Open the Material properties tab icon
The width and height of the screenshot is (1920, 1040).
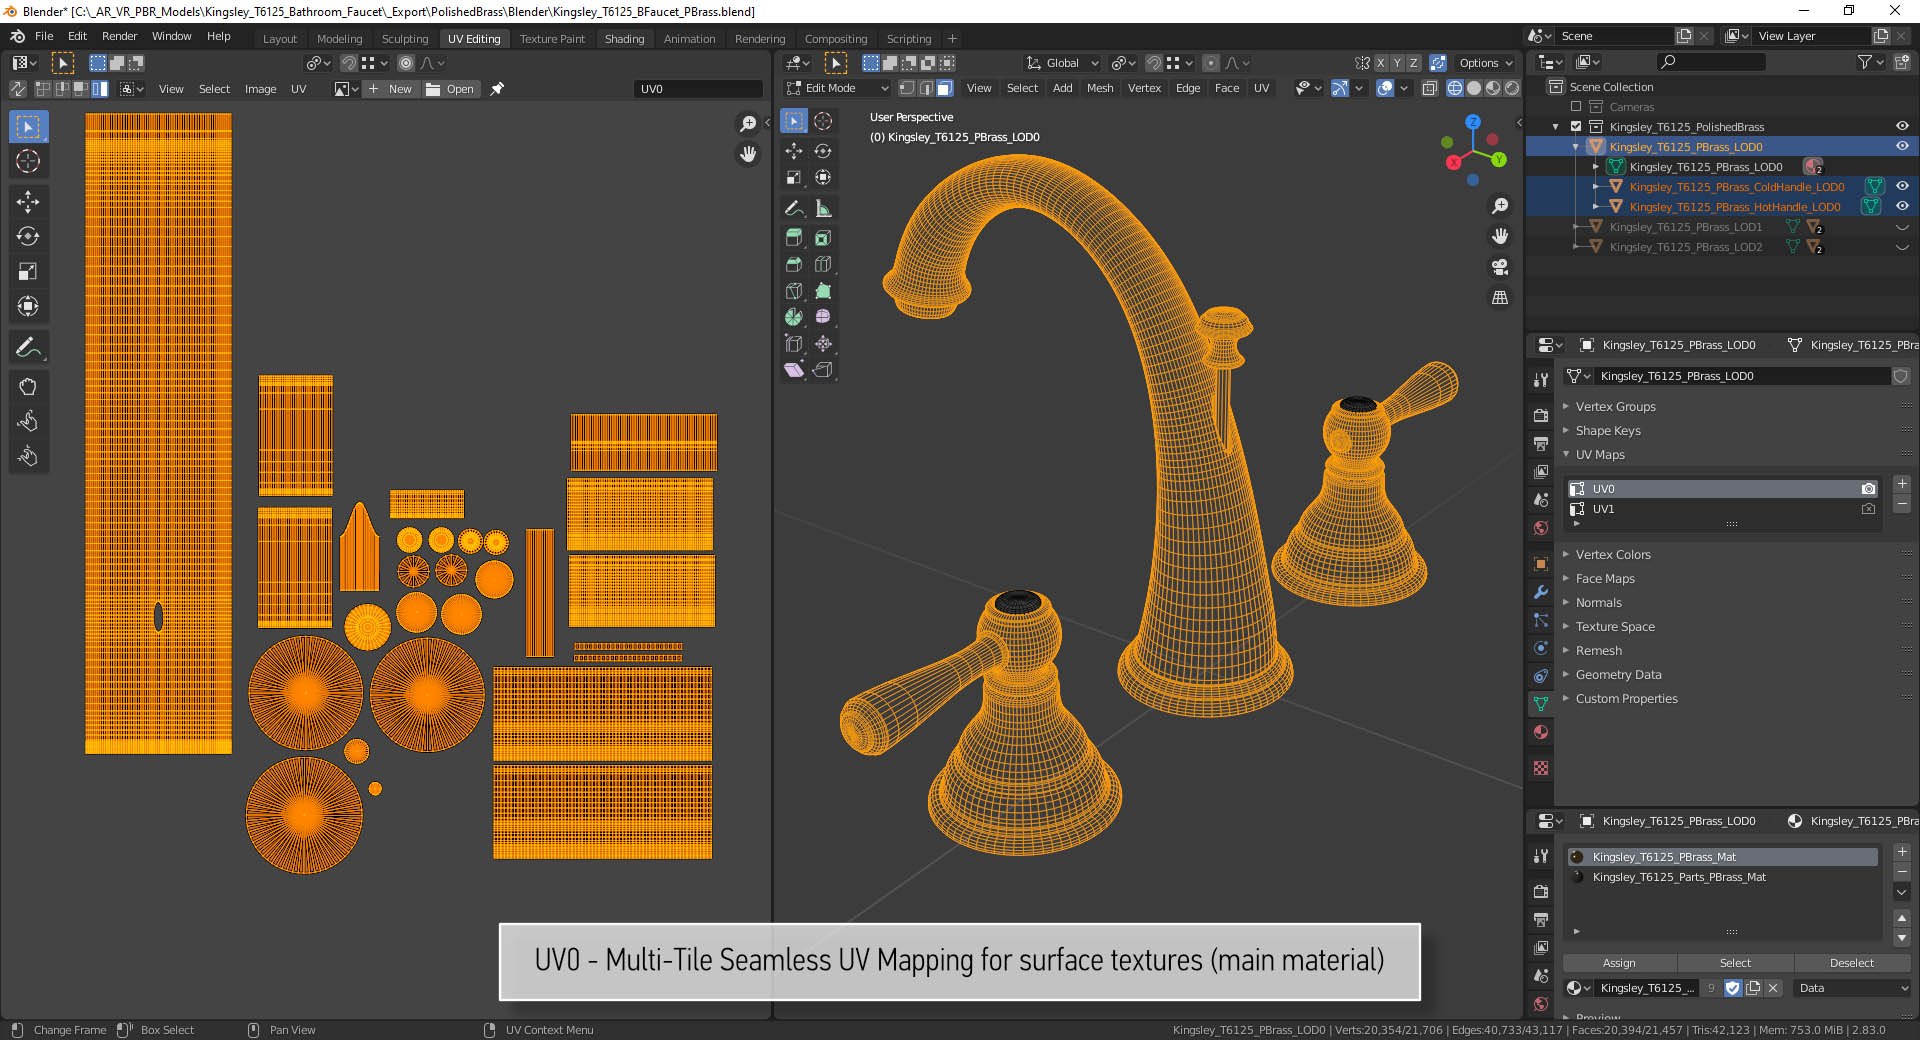(1541, 732)
